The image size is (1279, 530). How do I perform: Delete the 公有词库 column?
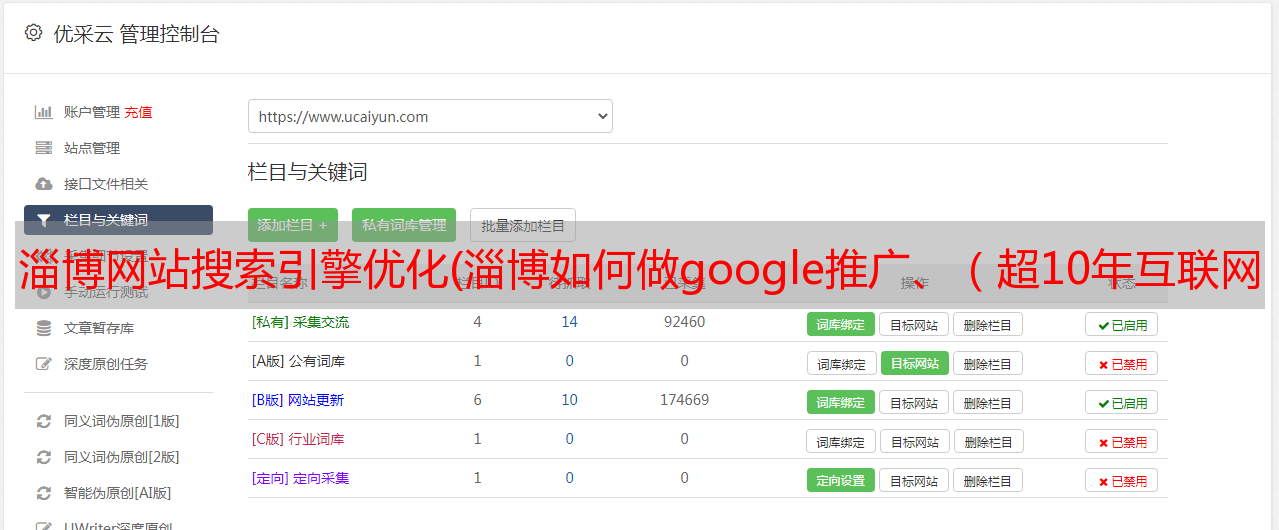pos(988,363)
